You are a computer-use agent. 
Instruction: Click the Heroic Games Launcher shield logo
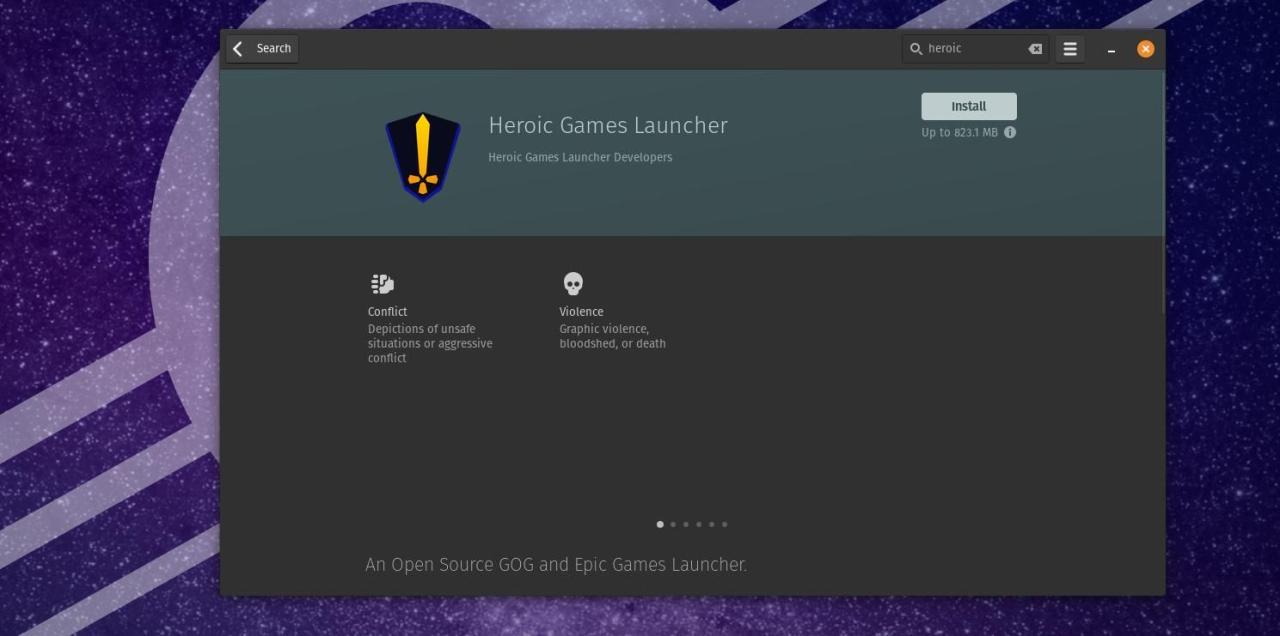click(x=423, y=157)
